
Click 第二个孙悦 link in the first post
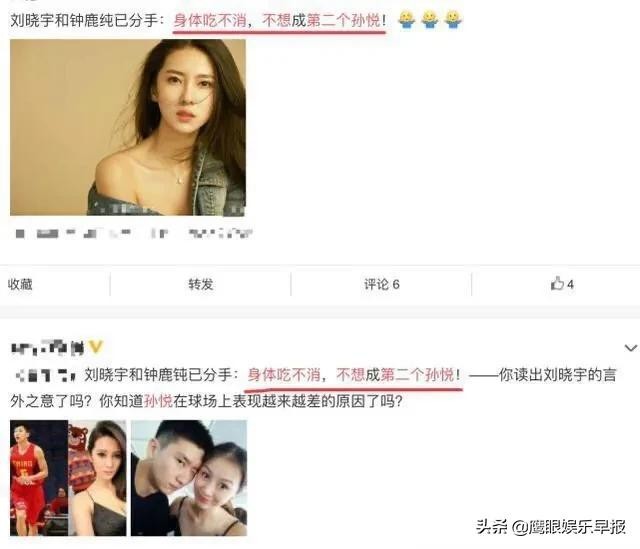point(343,20)
